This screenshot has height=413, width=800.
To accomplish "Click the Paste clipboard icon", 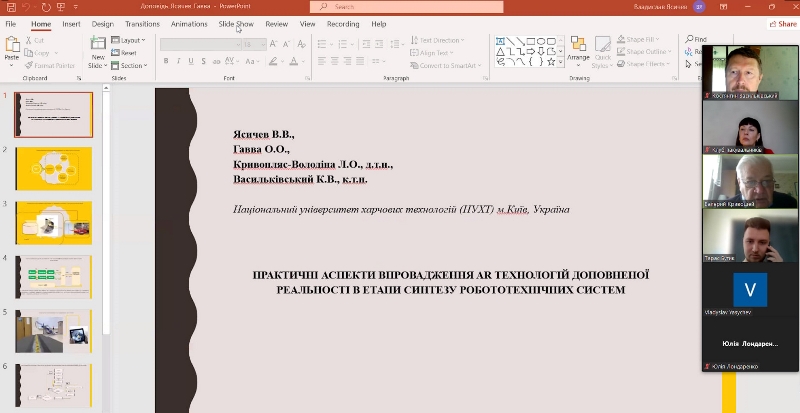I will (12, 47).
